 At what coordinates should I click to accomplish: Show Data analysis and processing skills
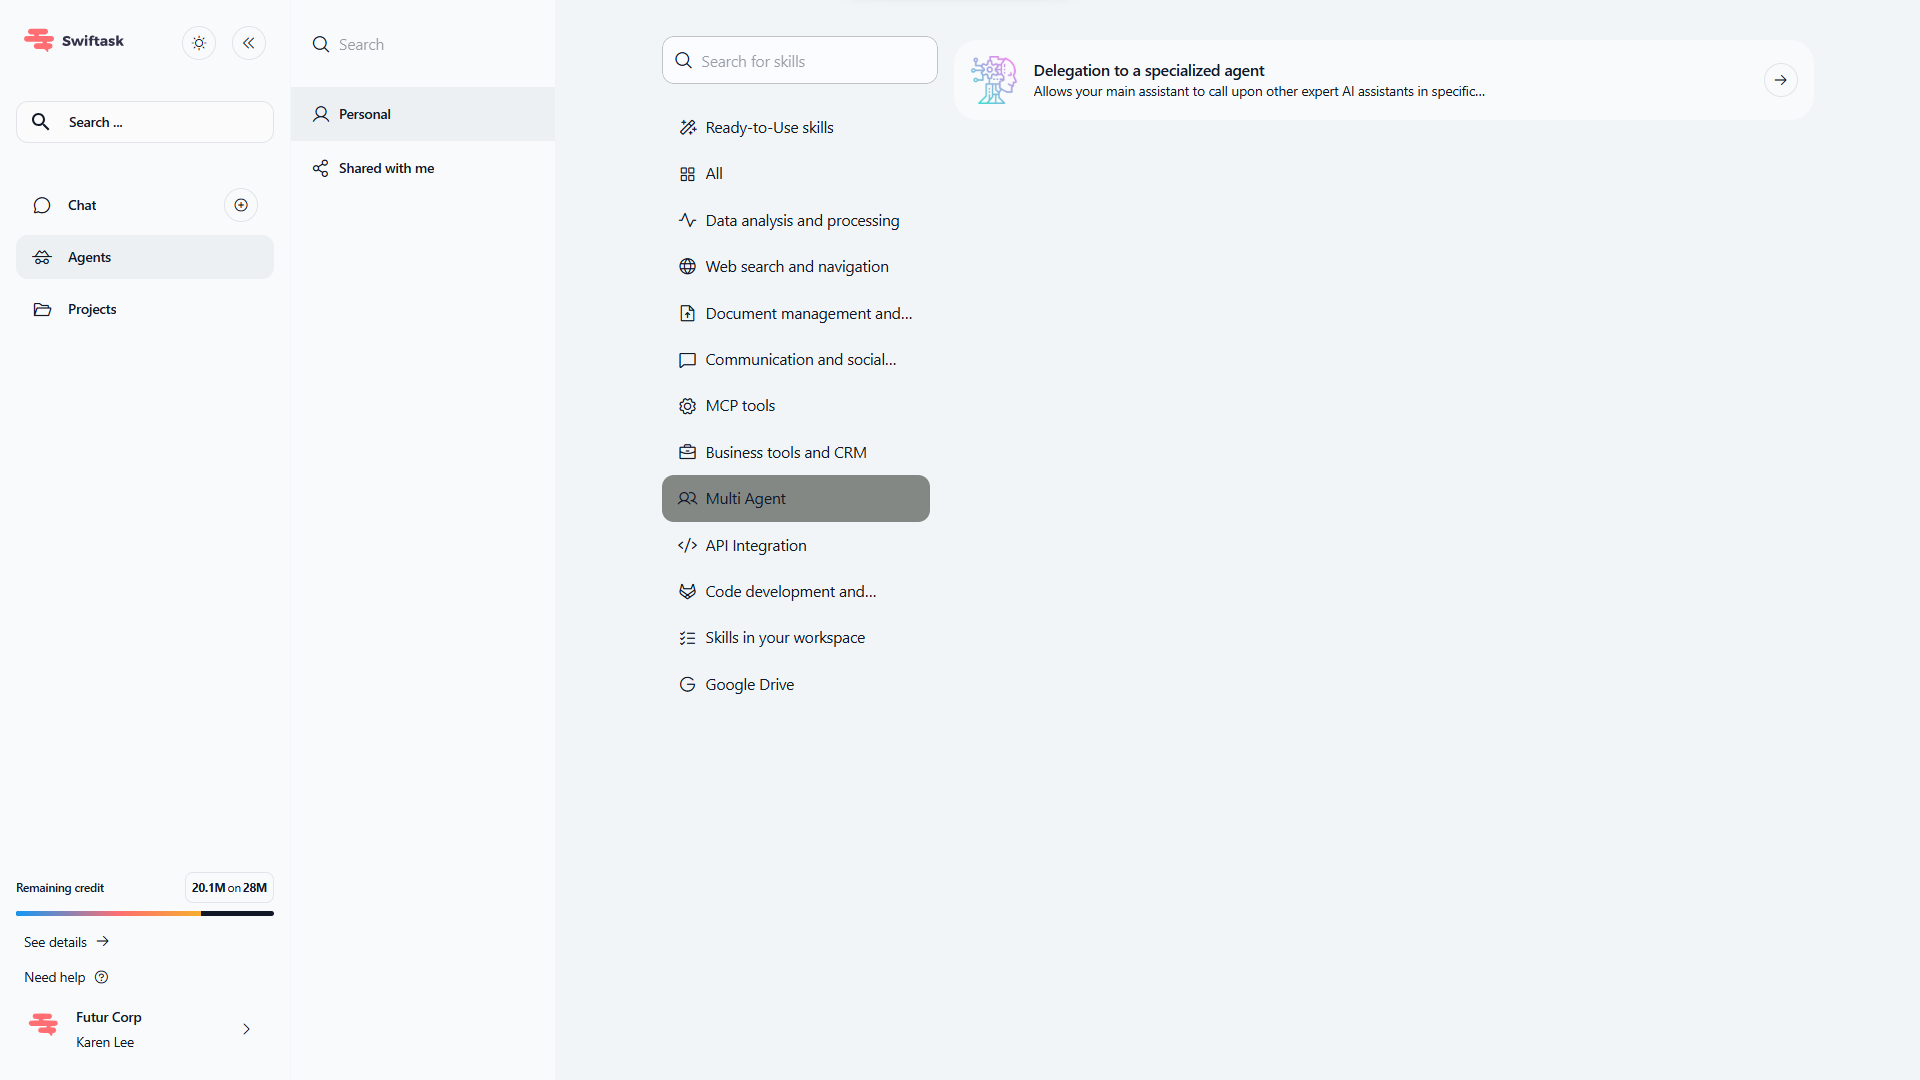[802, 220]
